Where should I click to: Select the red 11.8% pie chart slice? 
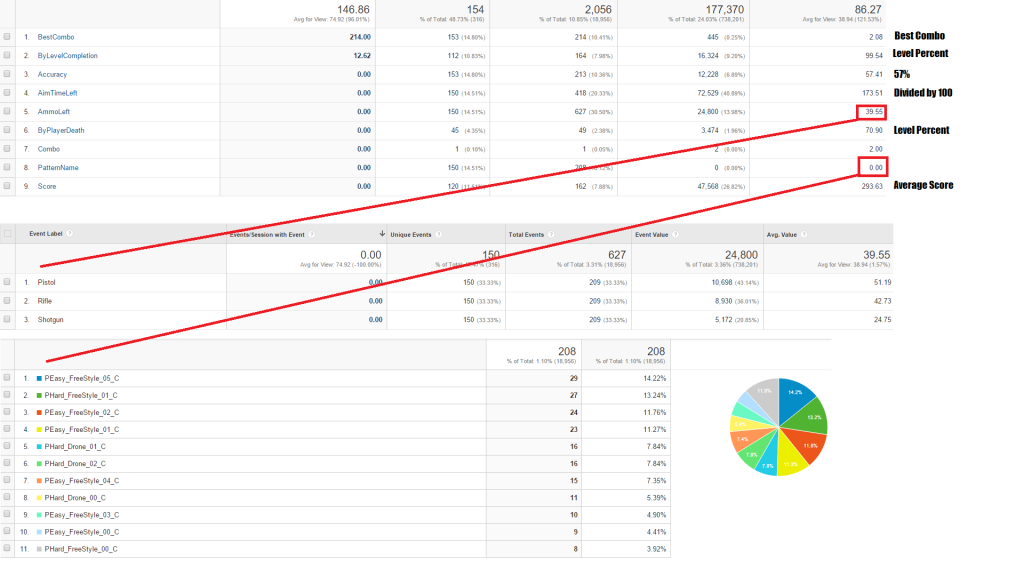(x=806, y=443)
